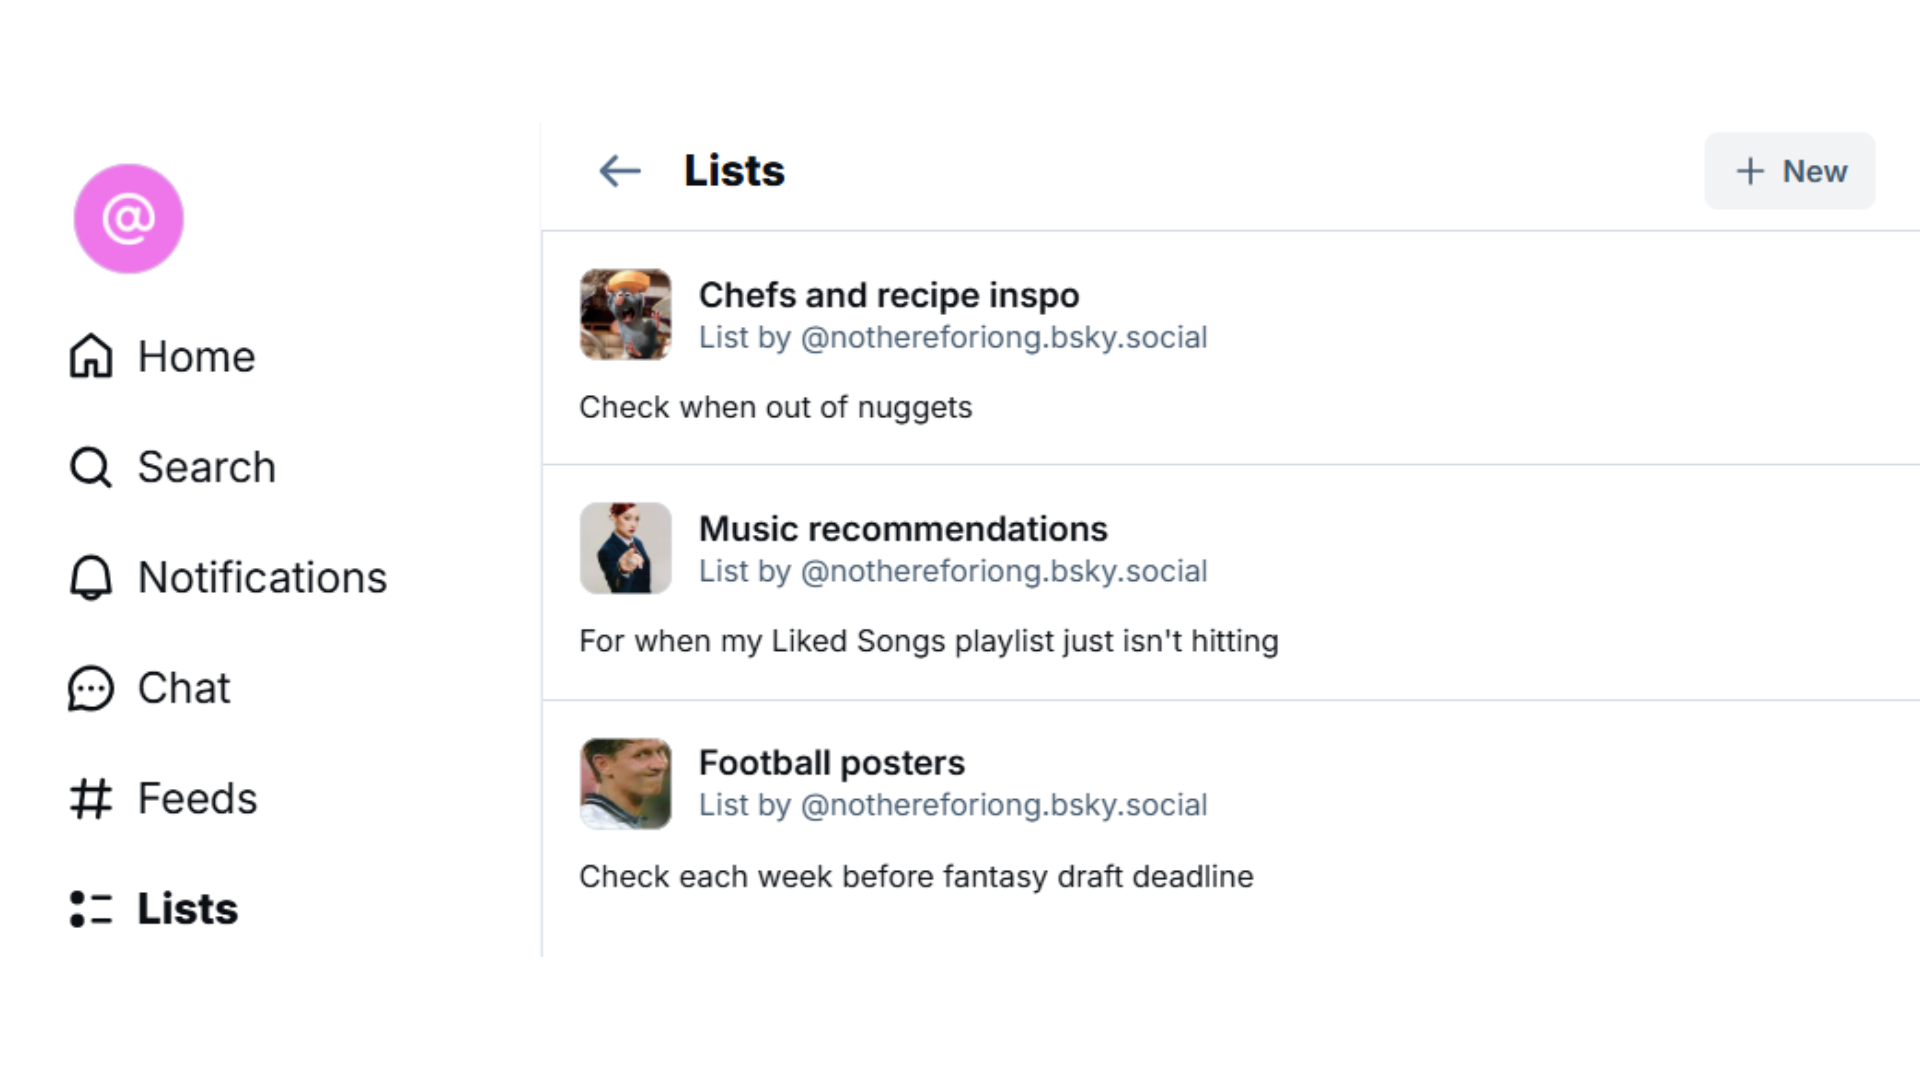Open the Football posters list
This screenshot has width=1920, height=1080.
[831, 762]
